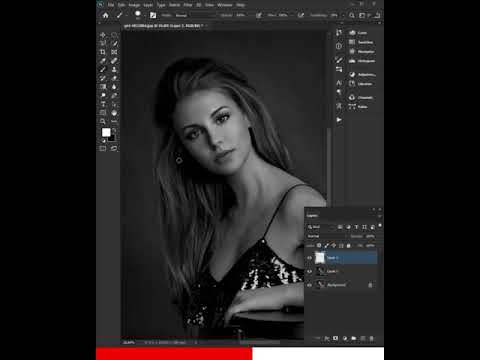Open the Image menu
The width and height of the screenshot is (480, 360).
click(x=134, y=5)
